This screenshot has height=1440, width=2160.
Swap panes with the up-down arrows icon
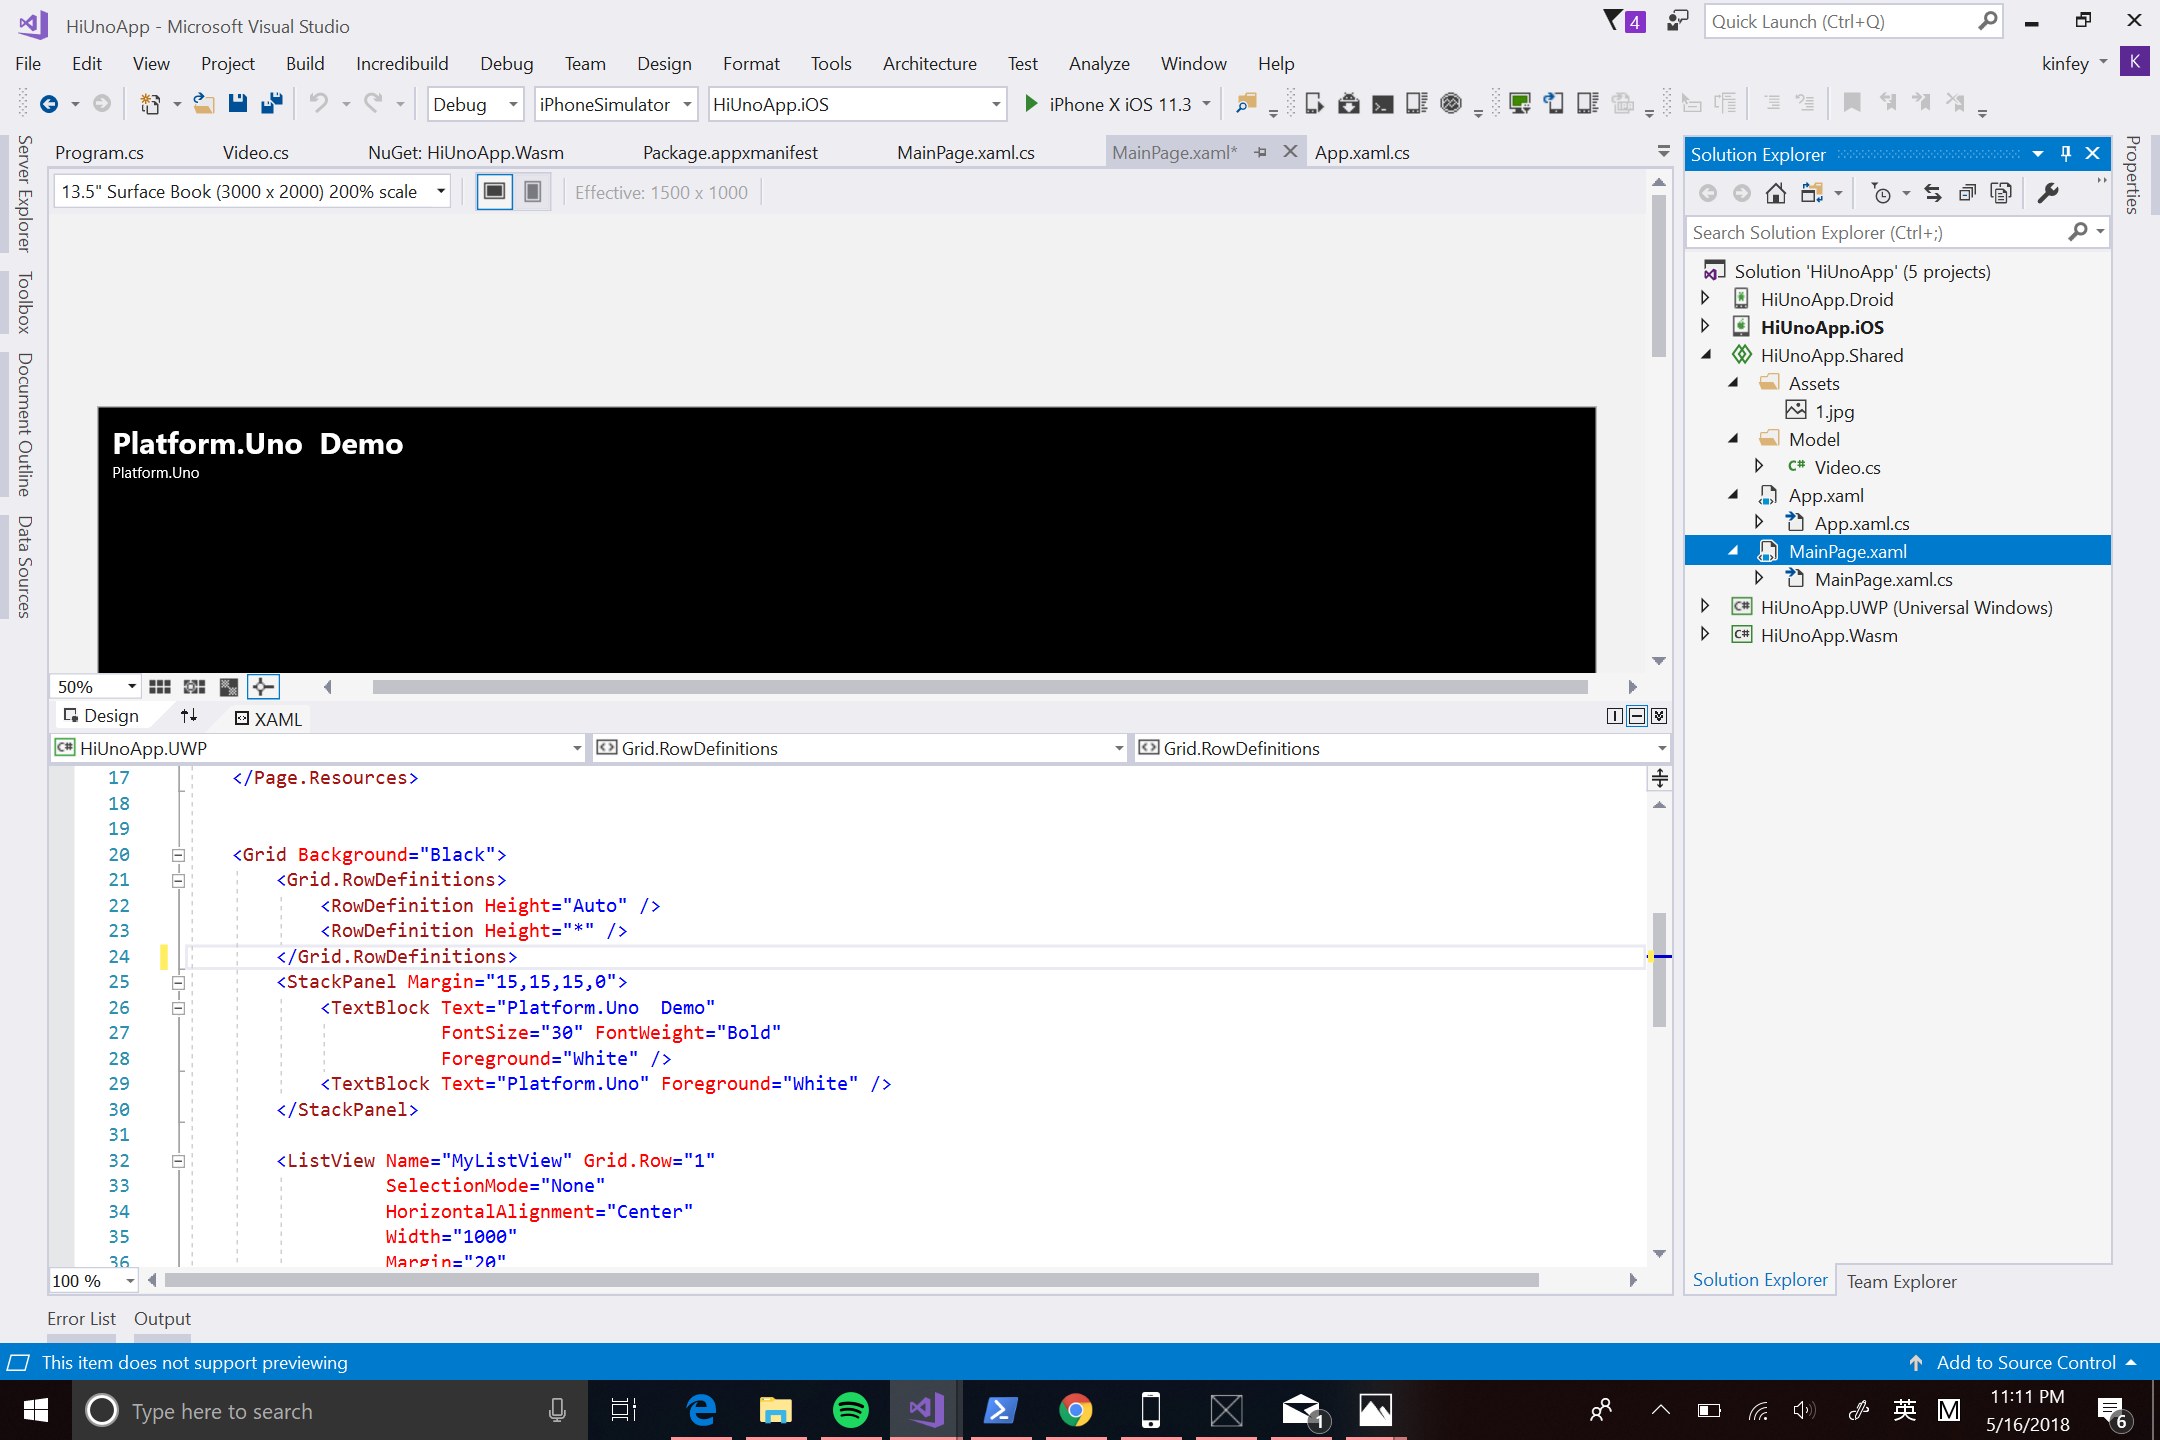[189, 716]
